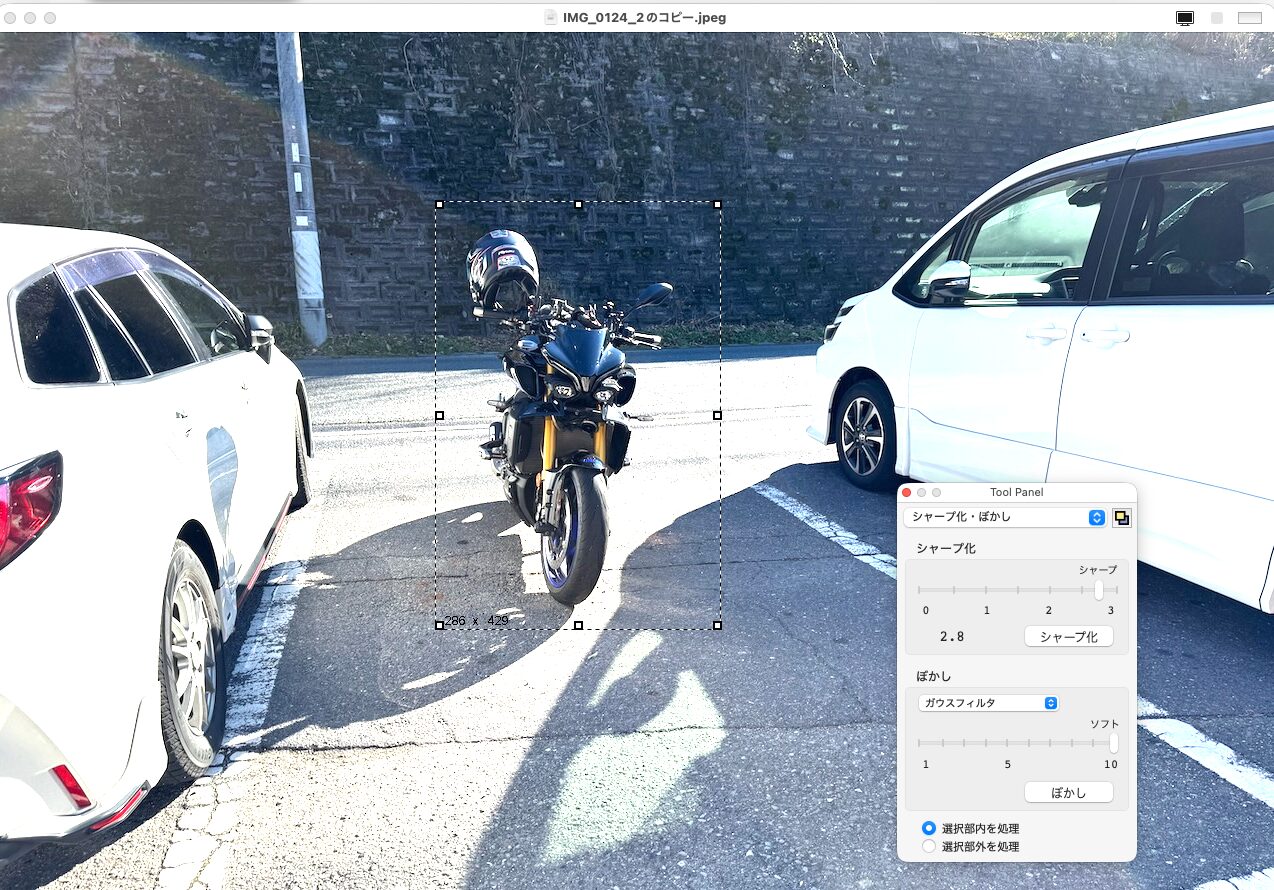Click the monitor display icon in title bar
Screen dimensions: 1274x890
click(1185, 18)
